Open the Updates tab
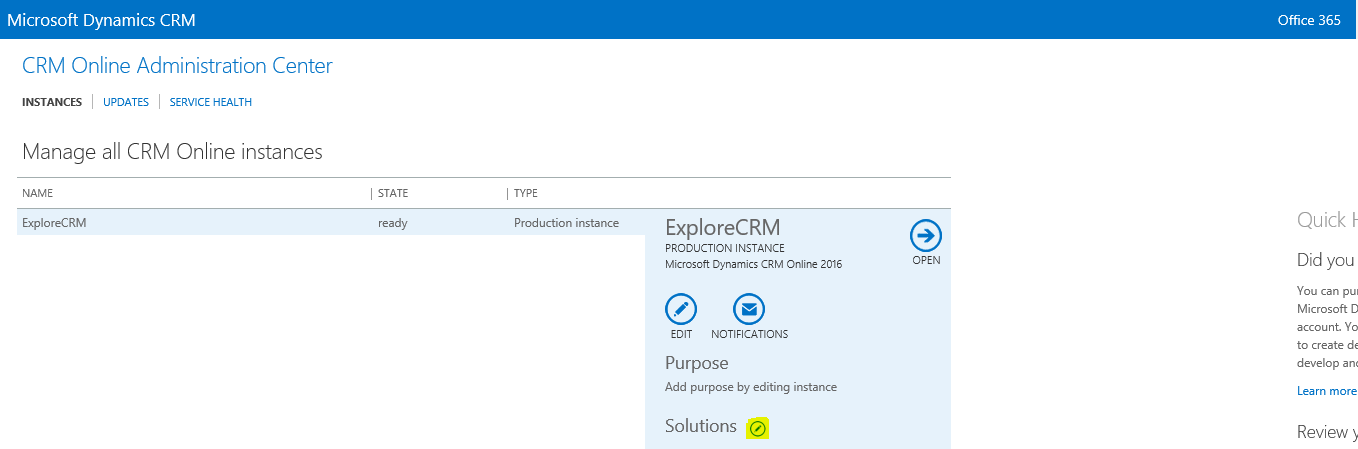Screen dimensions: 1358x449 click(x=126, y=102)
